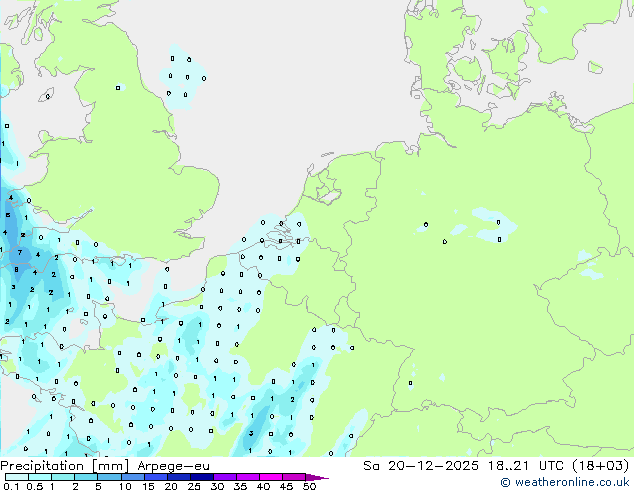Click the over-50 mm legend arrow tip

point(317,477)
